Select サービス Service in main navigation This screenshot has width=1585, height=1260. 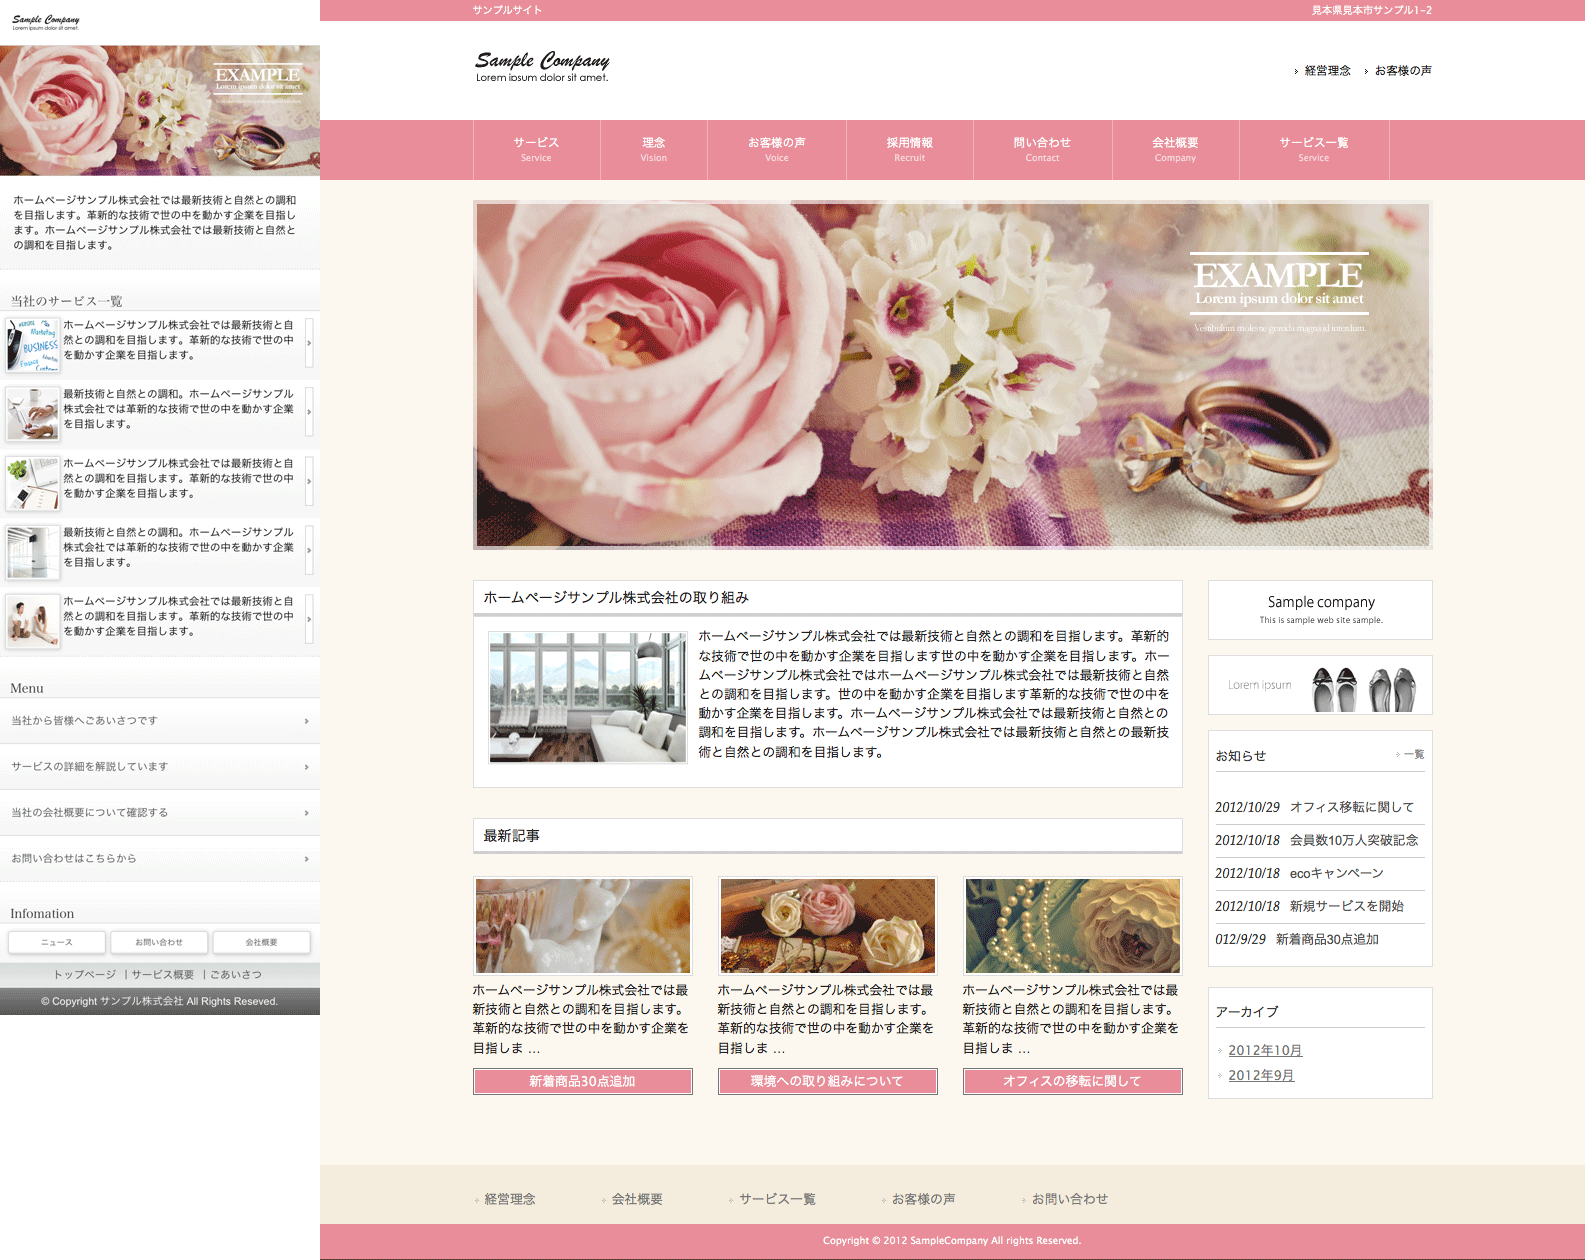coord(536,149)
